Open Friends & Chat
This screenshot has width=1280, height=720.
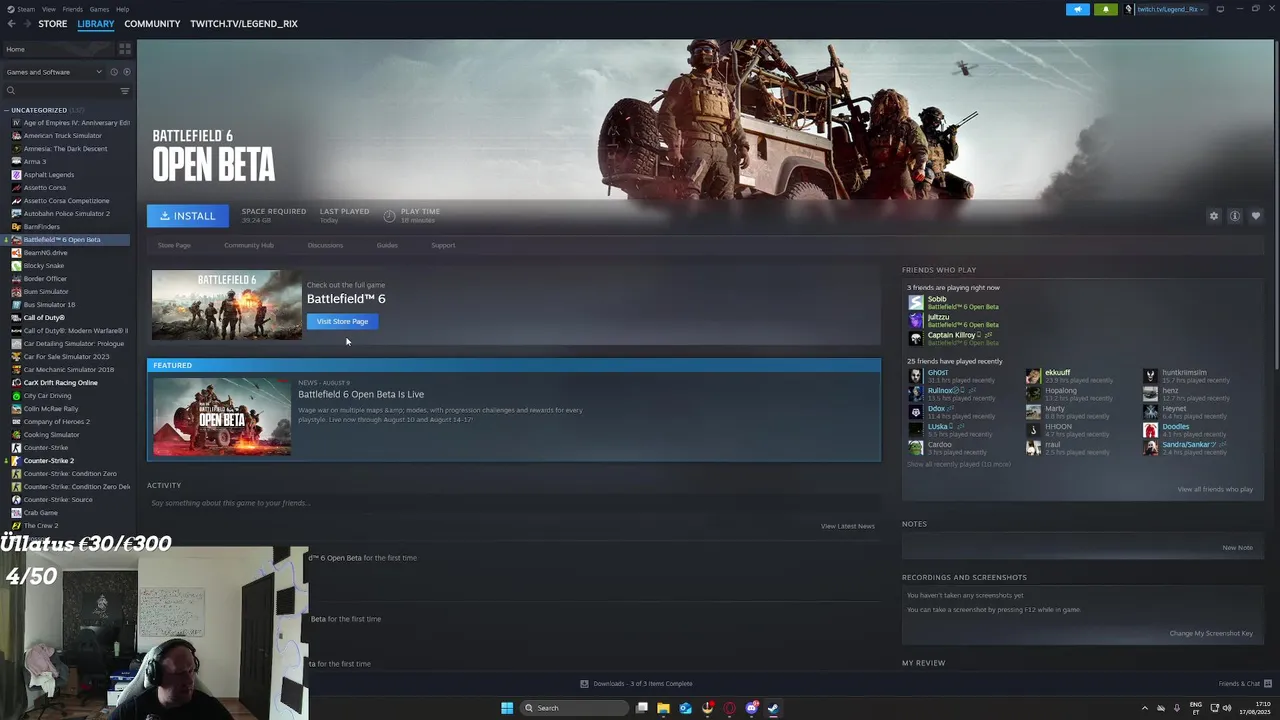[x=1245, y=684]
